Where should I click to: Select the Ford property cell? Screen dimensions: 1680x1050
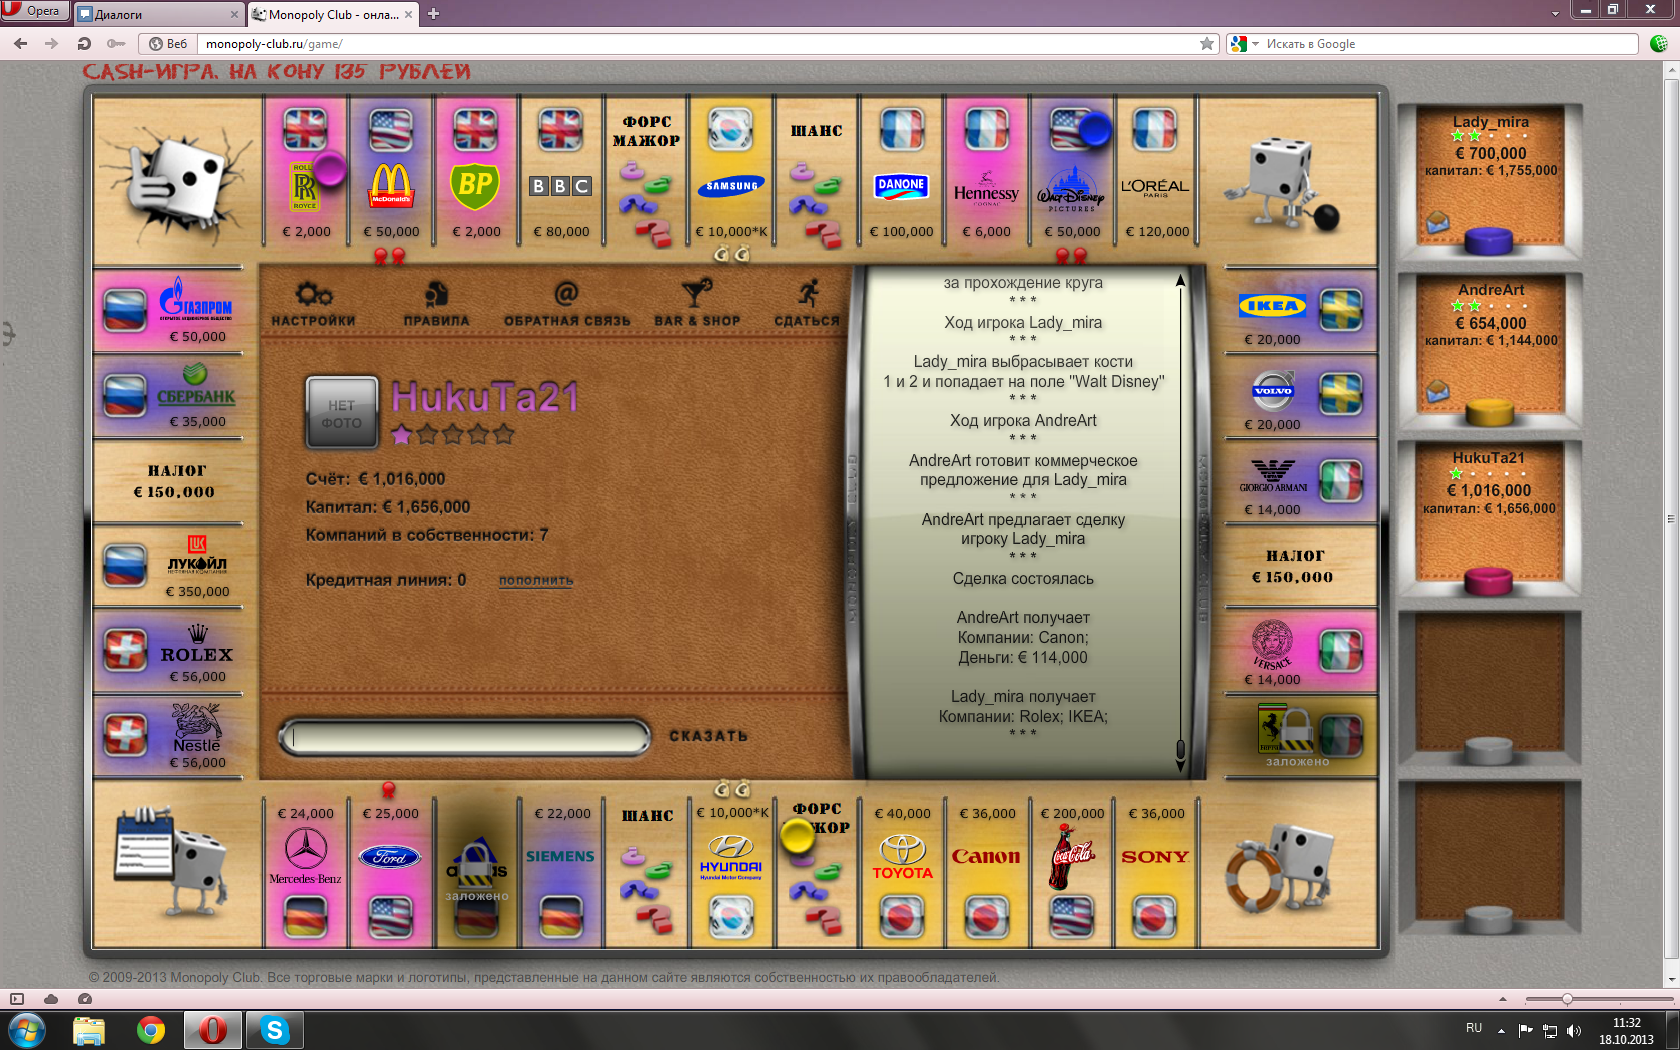391,872
